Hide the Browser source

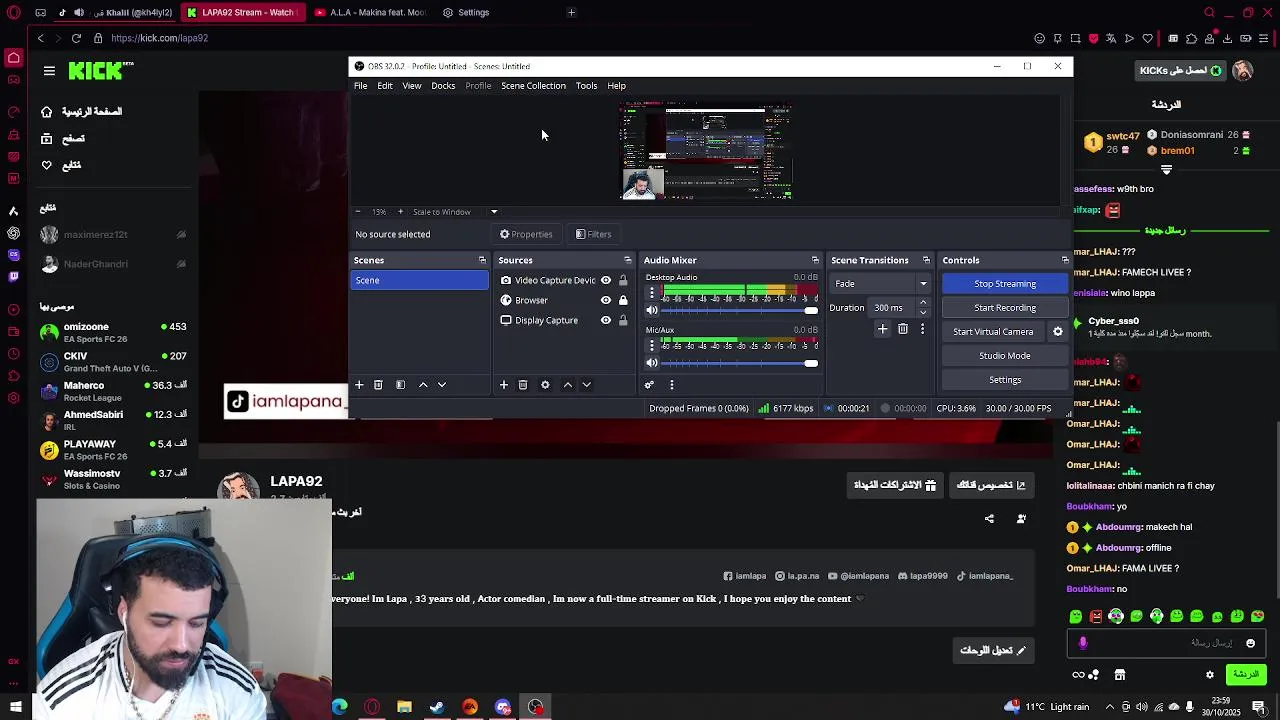[606, 300]
